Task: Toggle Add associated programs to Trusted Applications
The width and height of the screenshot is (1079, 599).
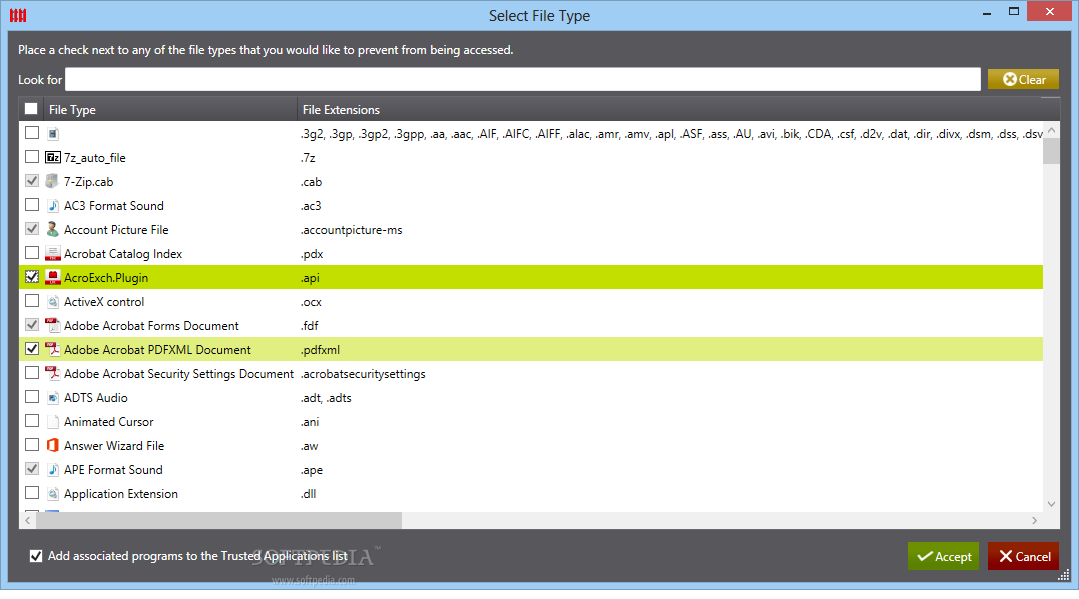Action: coord(36,556)
